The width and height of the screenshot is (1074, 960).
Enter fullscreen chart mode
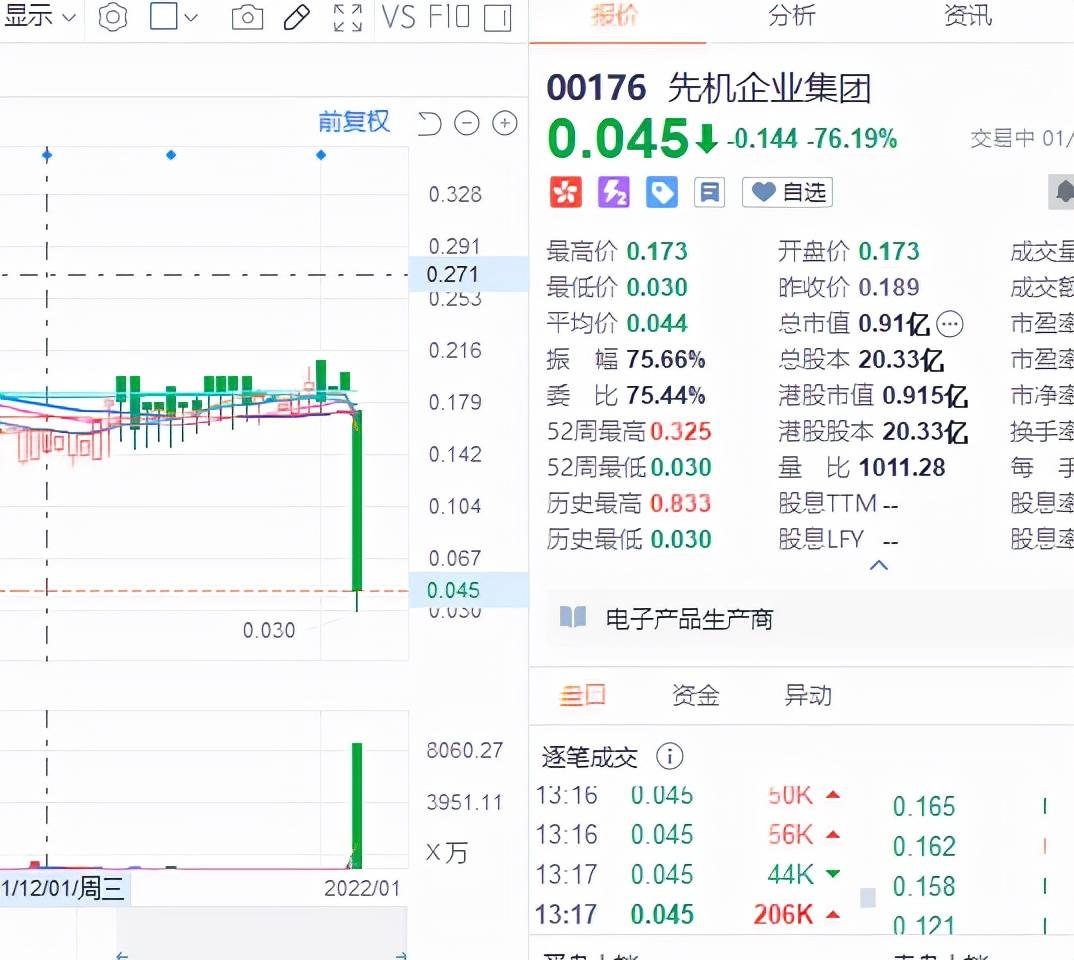click(x=347, y=17)
